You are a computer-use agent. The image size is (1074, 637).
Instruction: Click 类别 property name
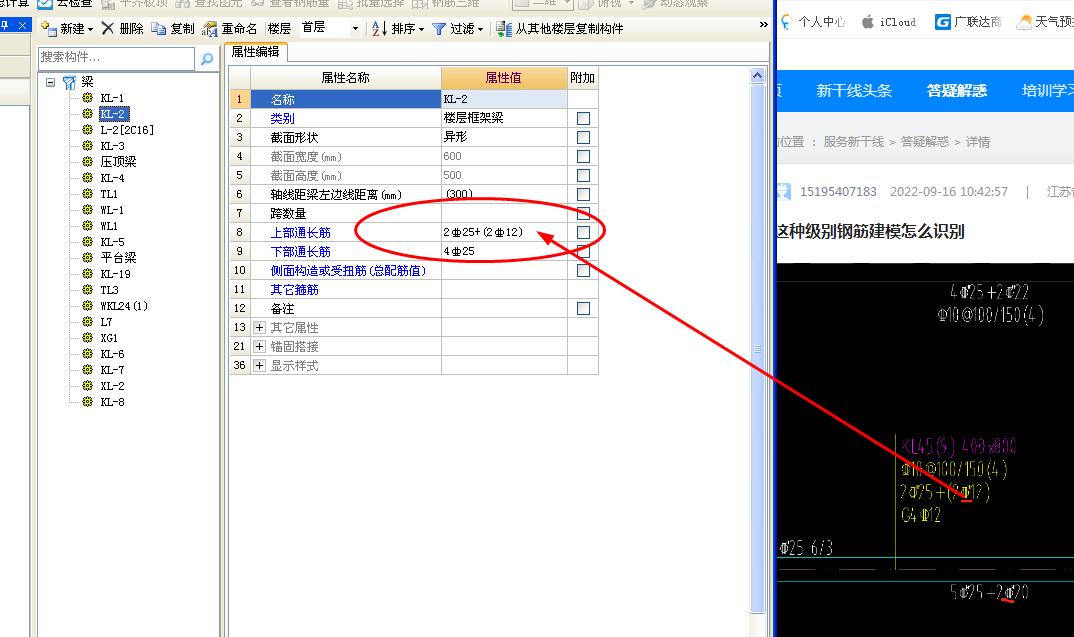[x=282, y=118]
